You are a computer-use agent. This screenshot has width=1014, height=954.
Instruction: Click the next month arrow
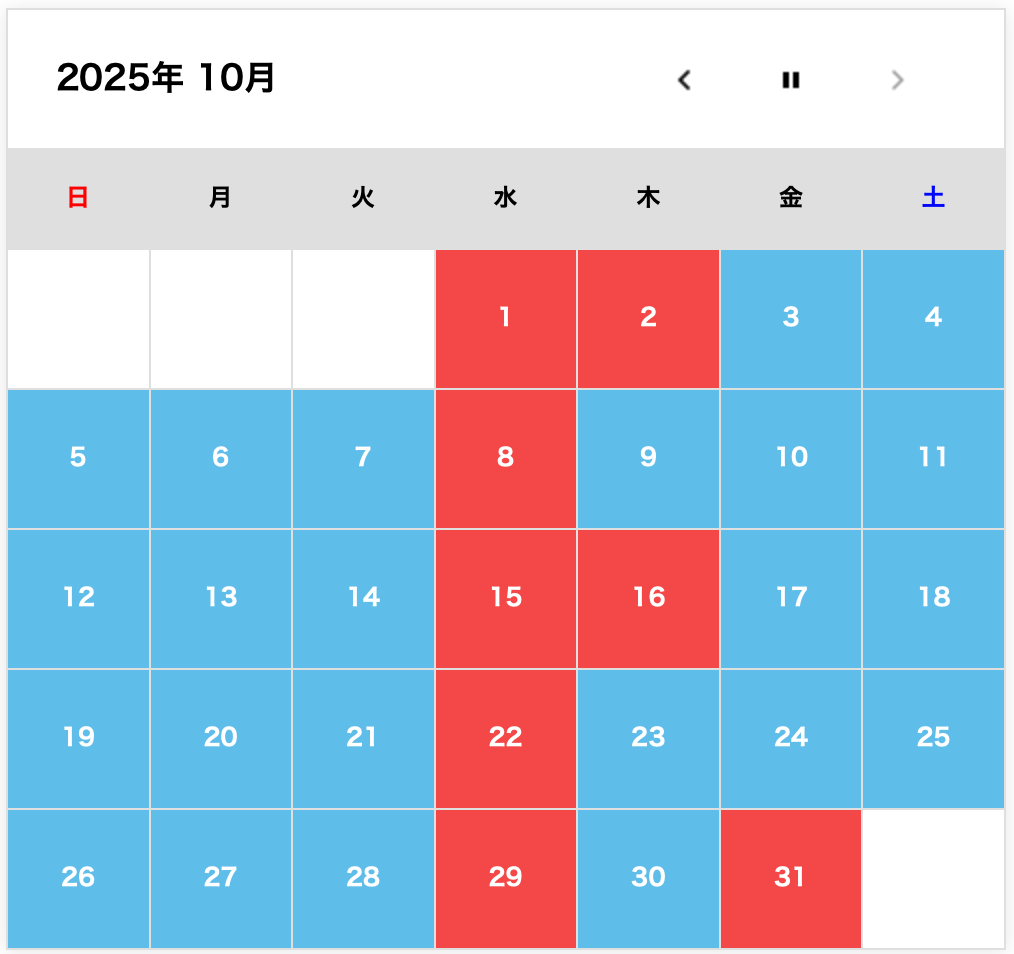click(897, 80)
